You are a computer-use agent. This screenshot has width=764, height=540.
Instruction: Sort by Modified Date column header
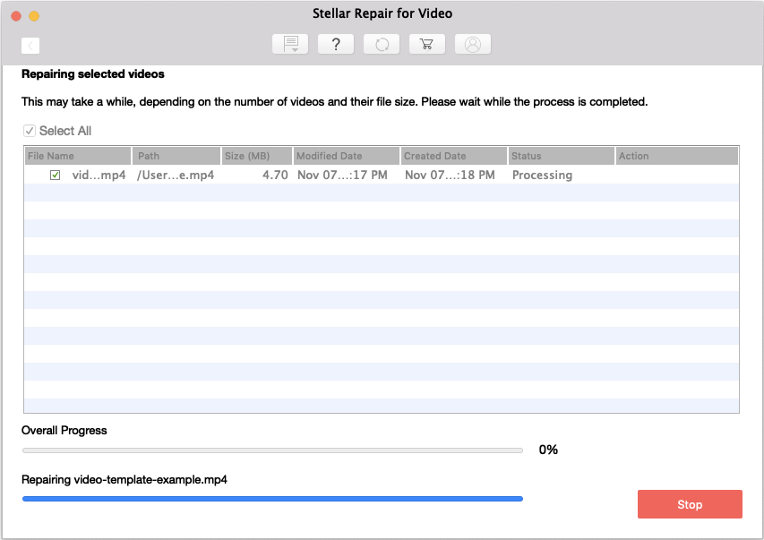pyautogui.click(x=346, y=156)
